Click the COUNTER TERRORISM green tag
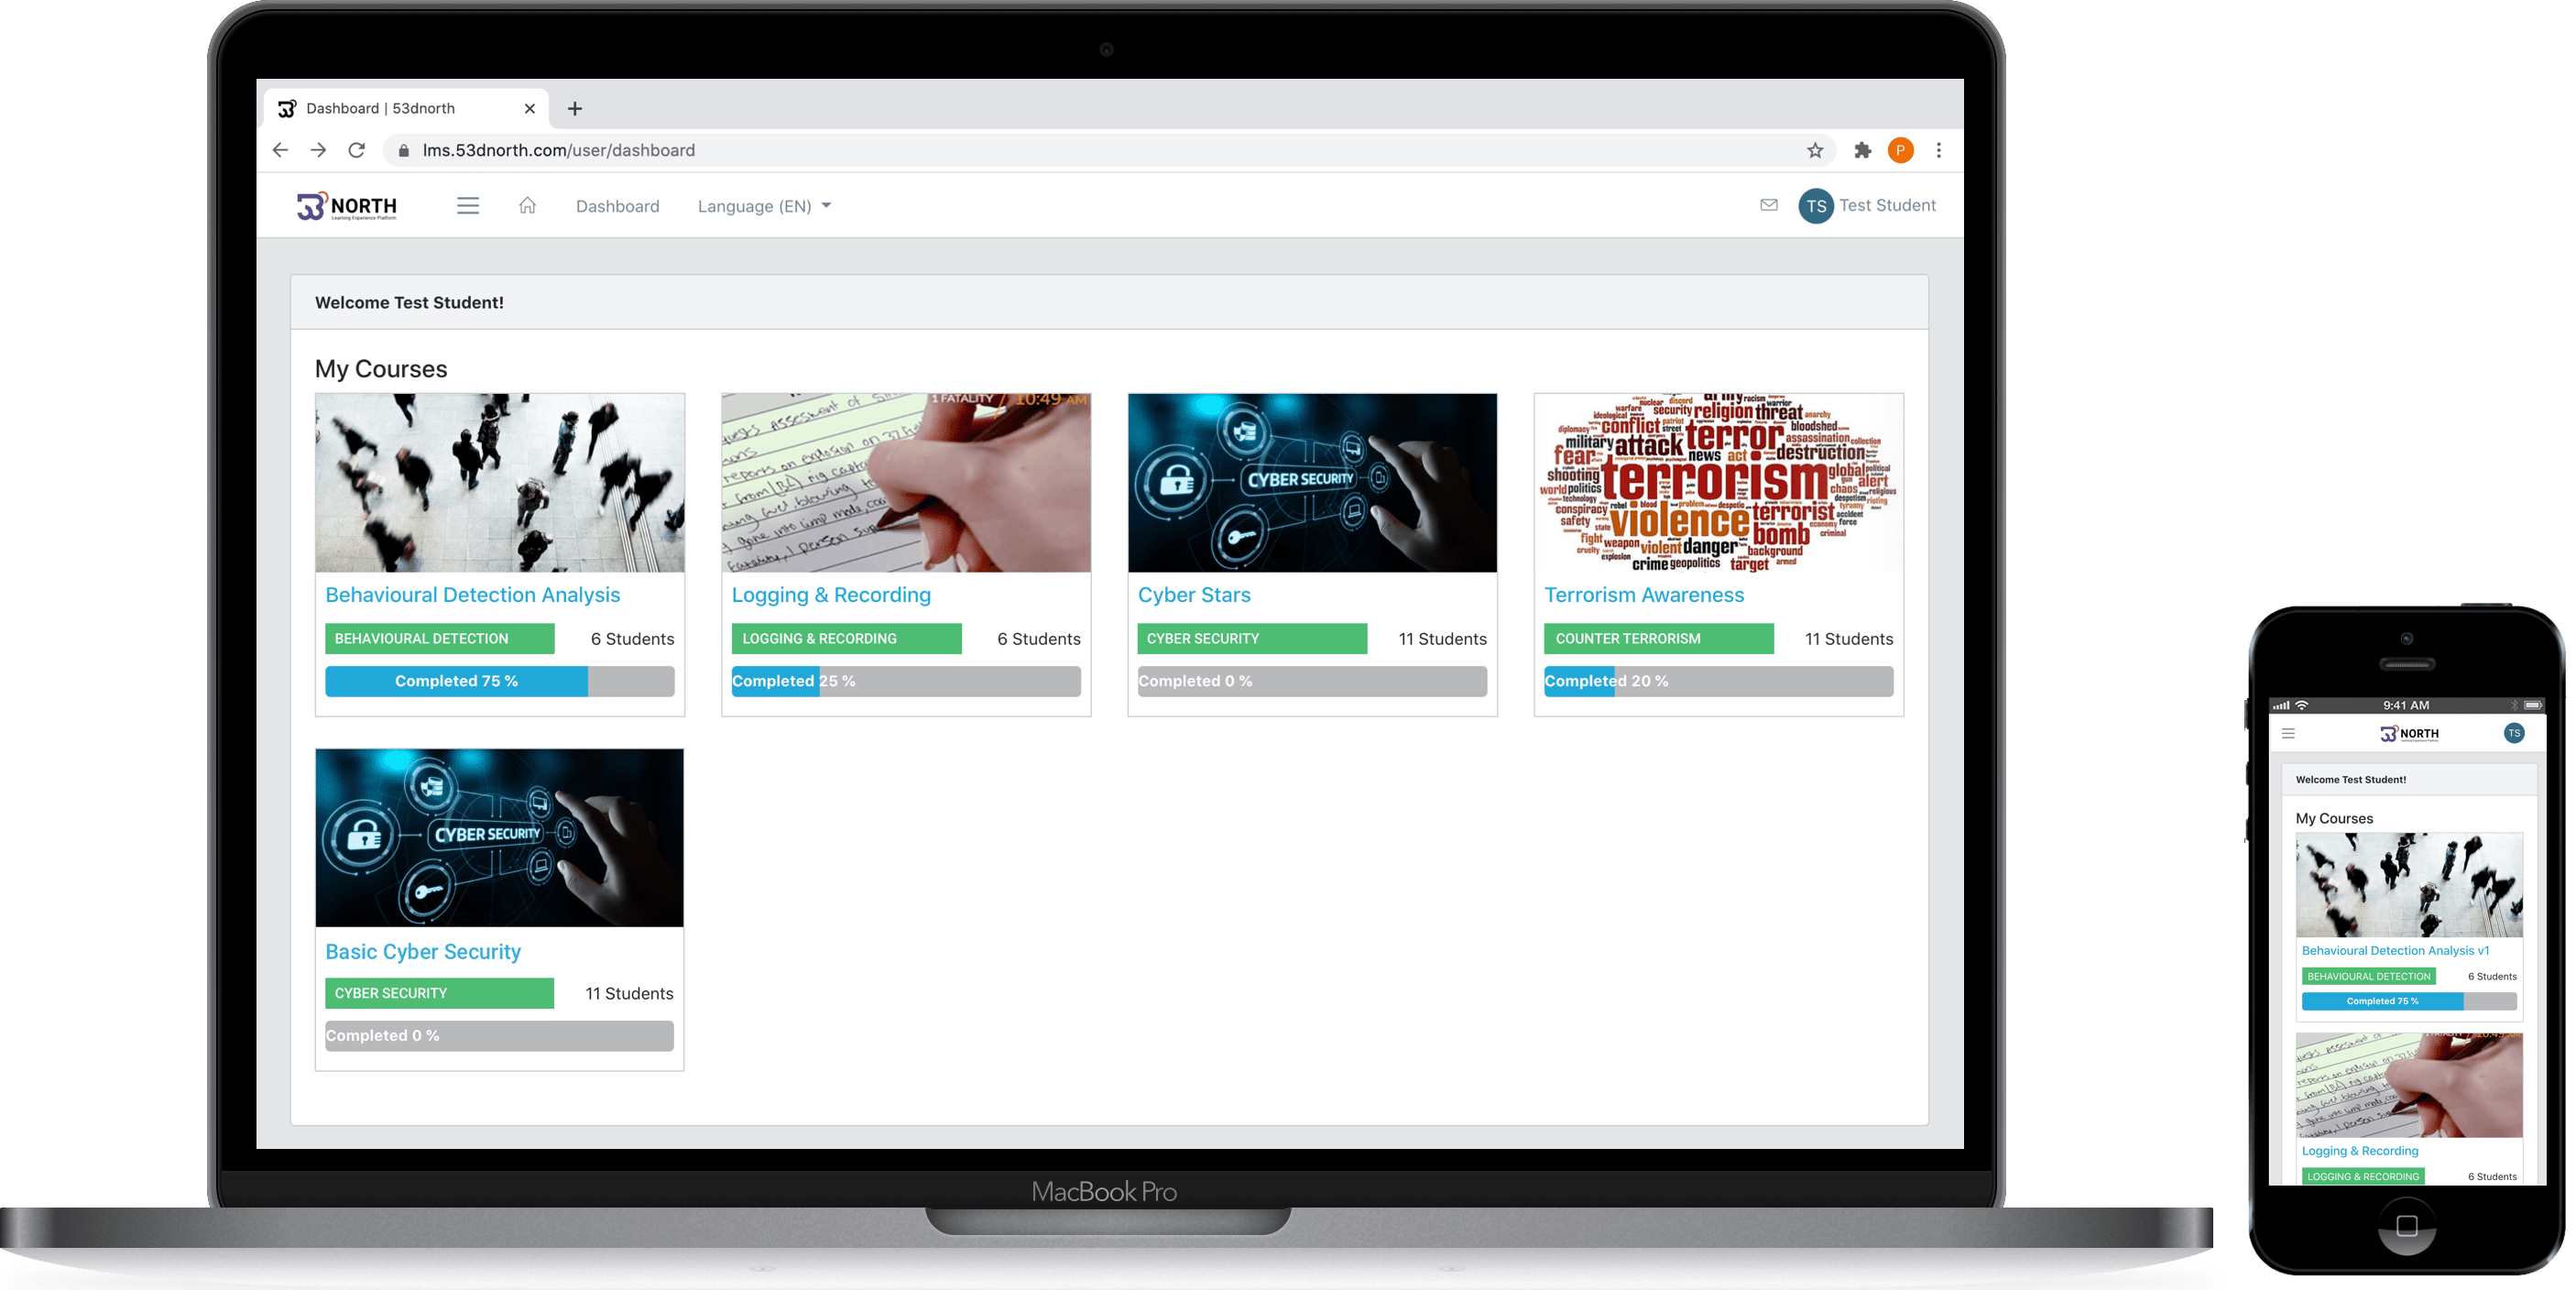Viewport: 2576px width, 1290px height. click(1658, 639)
